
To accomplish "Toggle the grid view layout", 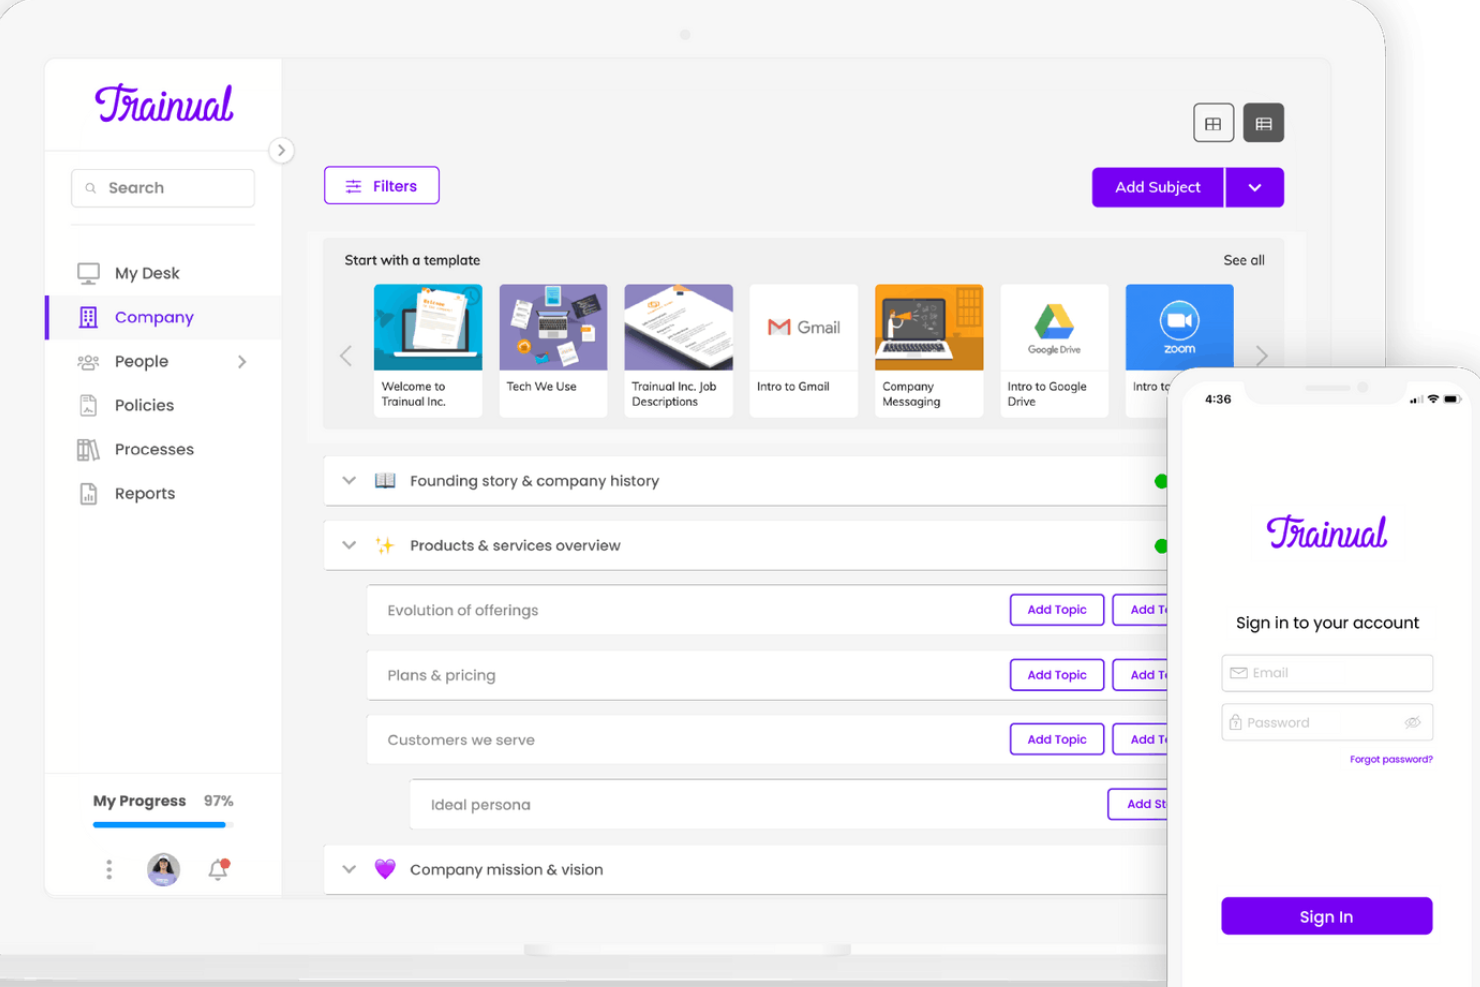I will pos(1213,122).
